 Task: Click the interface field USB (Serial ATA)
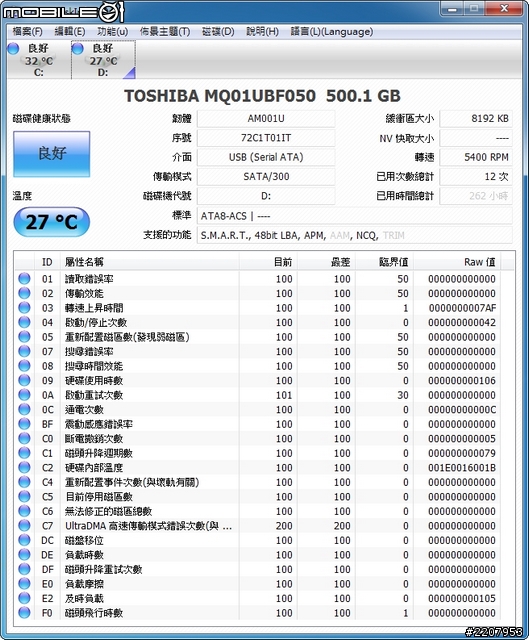point(266,157)
